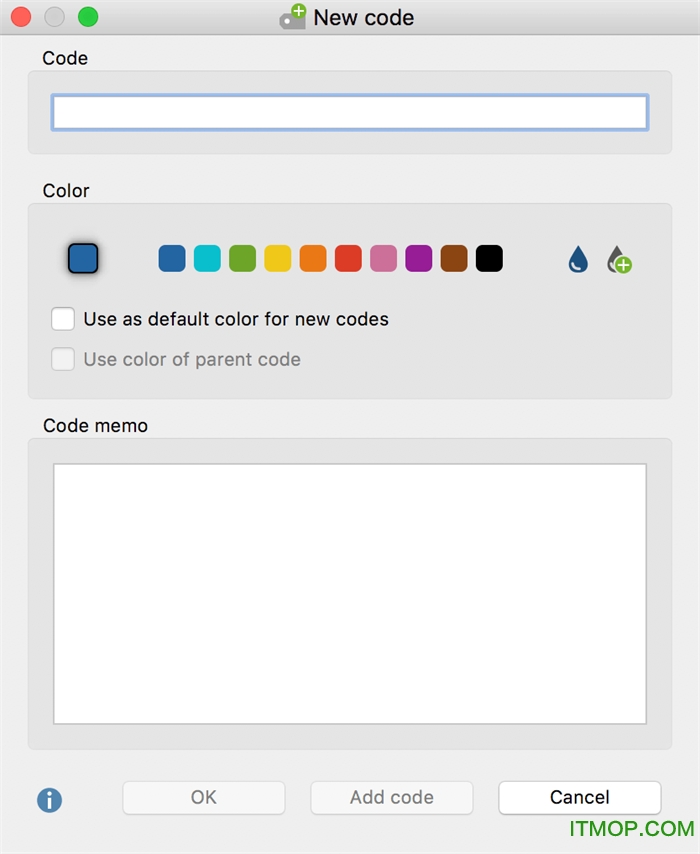Image resolution: width=700 pixels, height=854 pixels.
Task: Open the blue info help icon
Action: click(50, 800)
